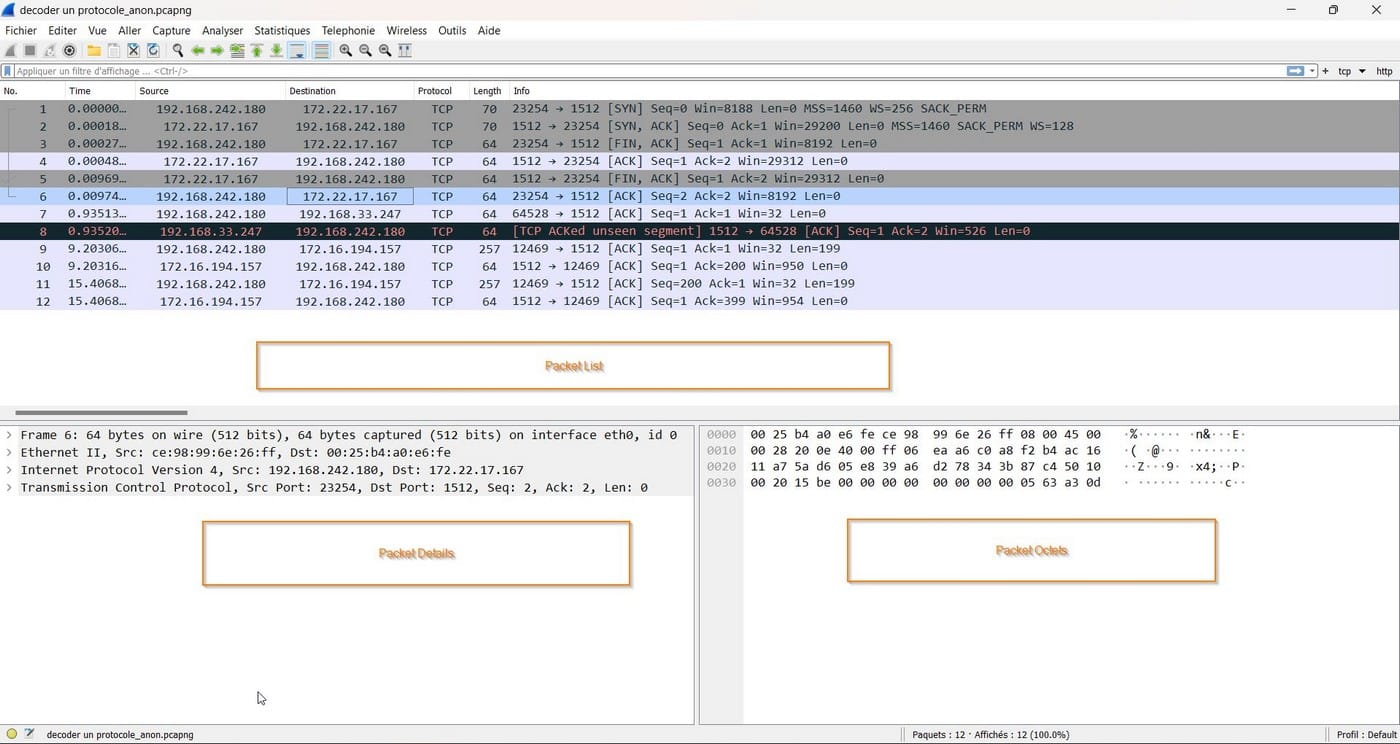Click the resize columns icon
This screenshot has height=744, width=1400.
click(x=407, y=50)
